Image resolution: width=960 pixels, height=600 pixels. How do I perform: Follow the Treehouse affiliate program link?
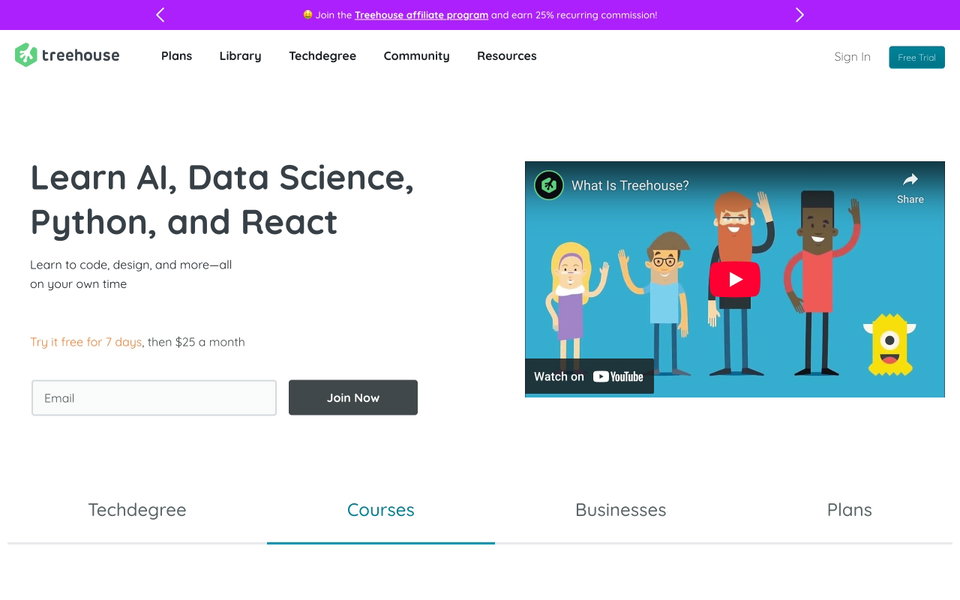coord(421,15)
